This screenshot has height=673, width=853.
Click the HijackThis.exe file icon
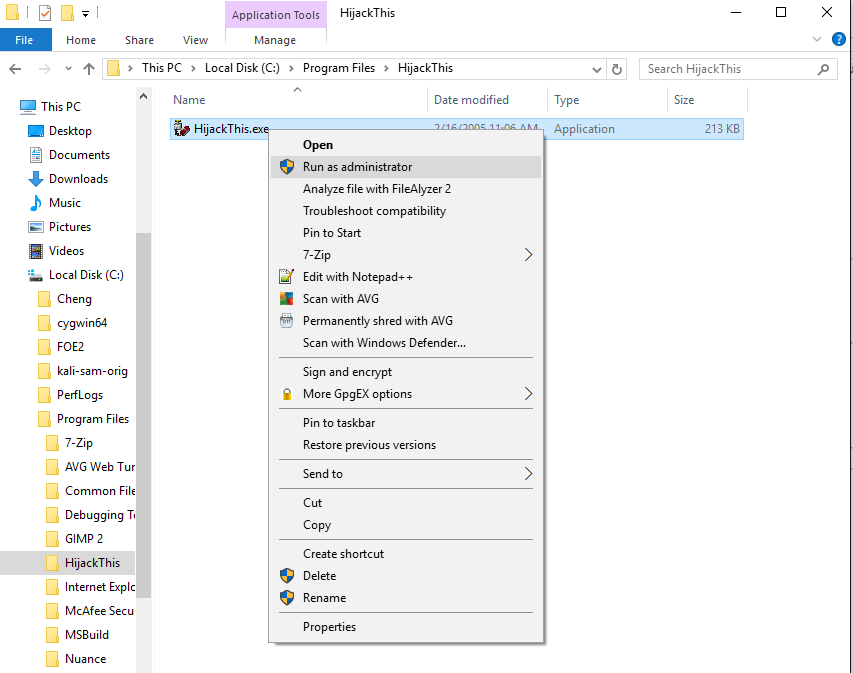coord(182,129)
